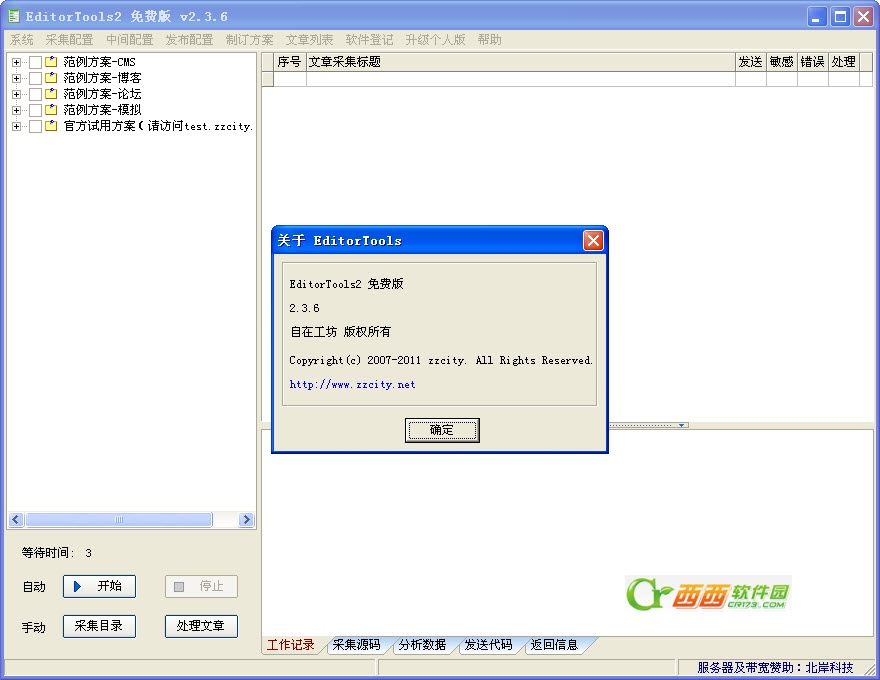Expand the 范例方案-博客 tree node
The width and height of the screenshot is (880, 680).
click(x=16, y=78)
